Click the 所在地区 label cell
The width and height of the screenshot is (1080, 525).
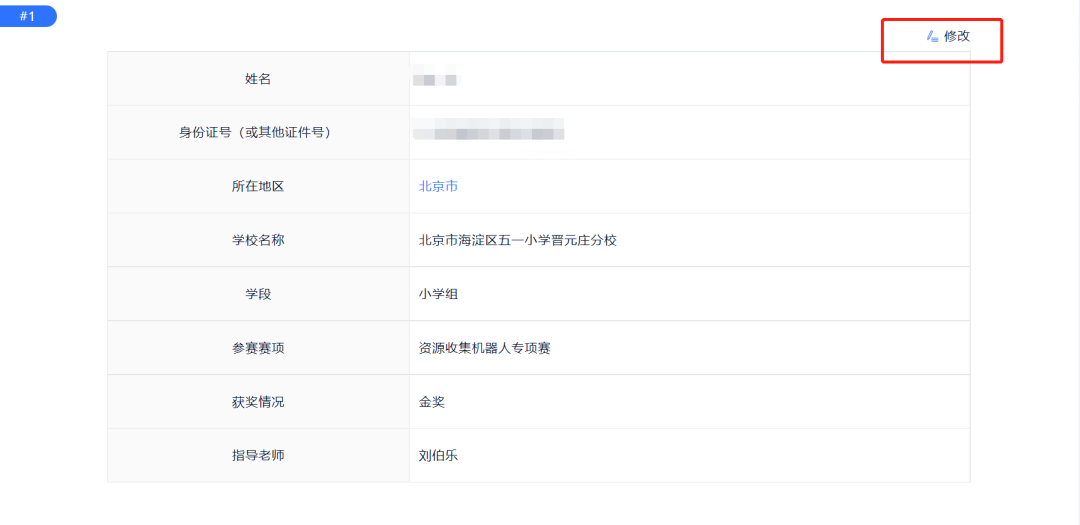click(x=258, y=187)
